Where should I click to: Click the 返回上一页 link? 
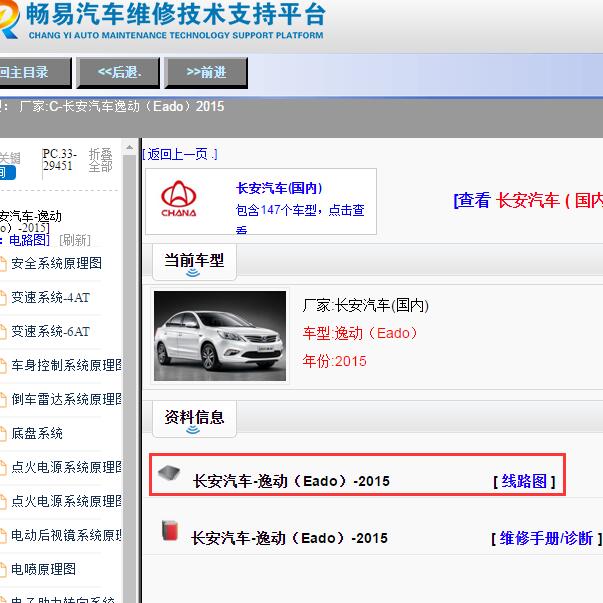click(x=180, y=154)
